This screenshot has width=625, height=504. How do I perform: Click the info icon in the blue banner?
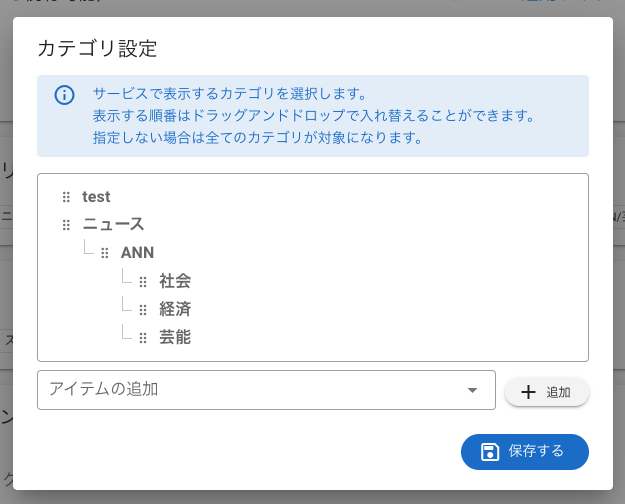tap(64, 95)
